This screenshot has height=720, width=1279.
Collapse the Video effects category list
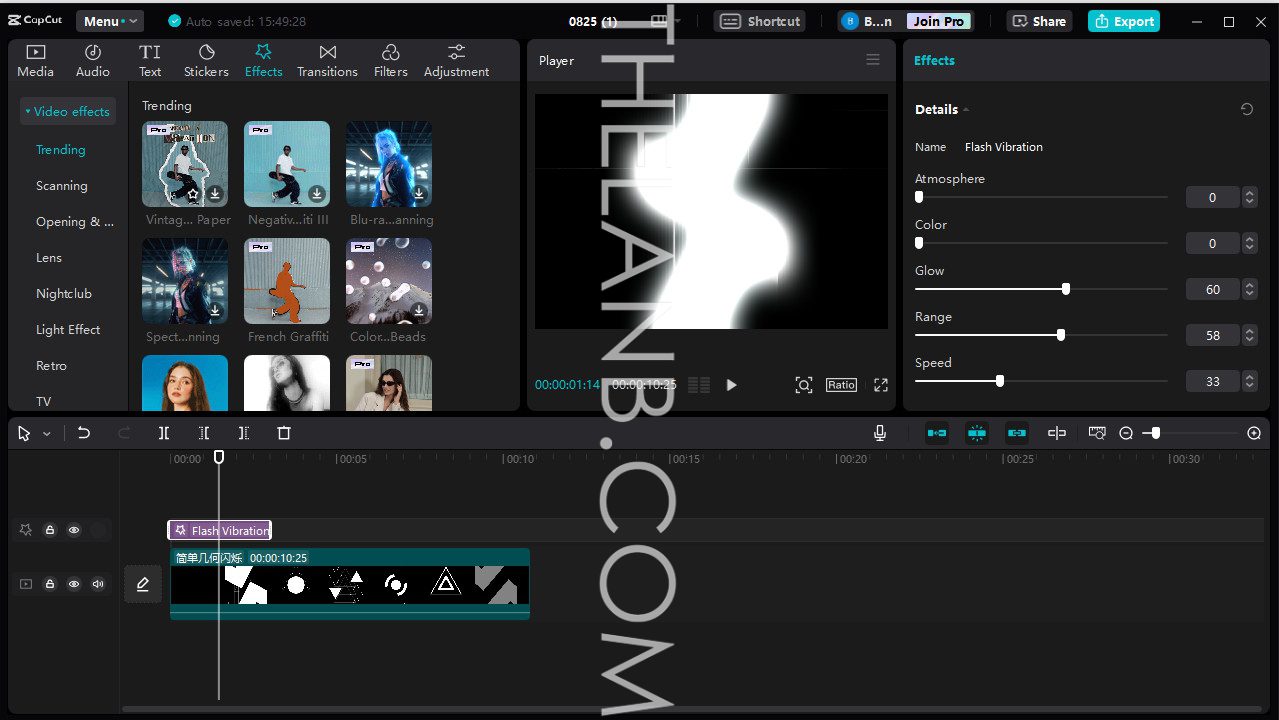67,112
